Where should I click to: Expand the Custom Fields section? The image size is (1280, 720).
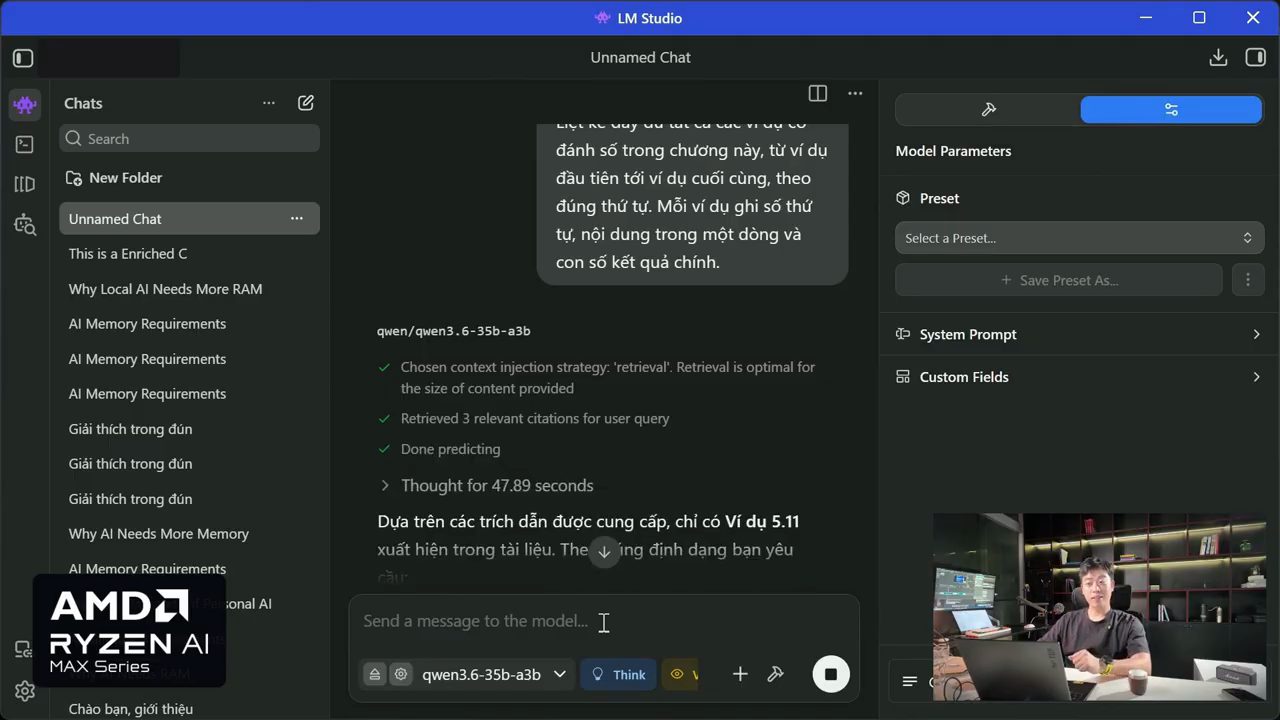pos(1079,377)
